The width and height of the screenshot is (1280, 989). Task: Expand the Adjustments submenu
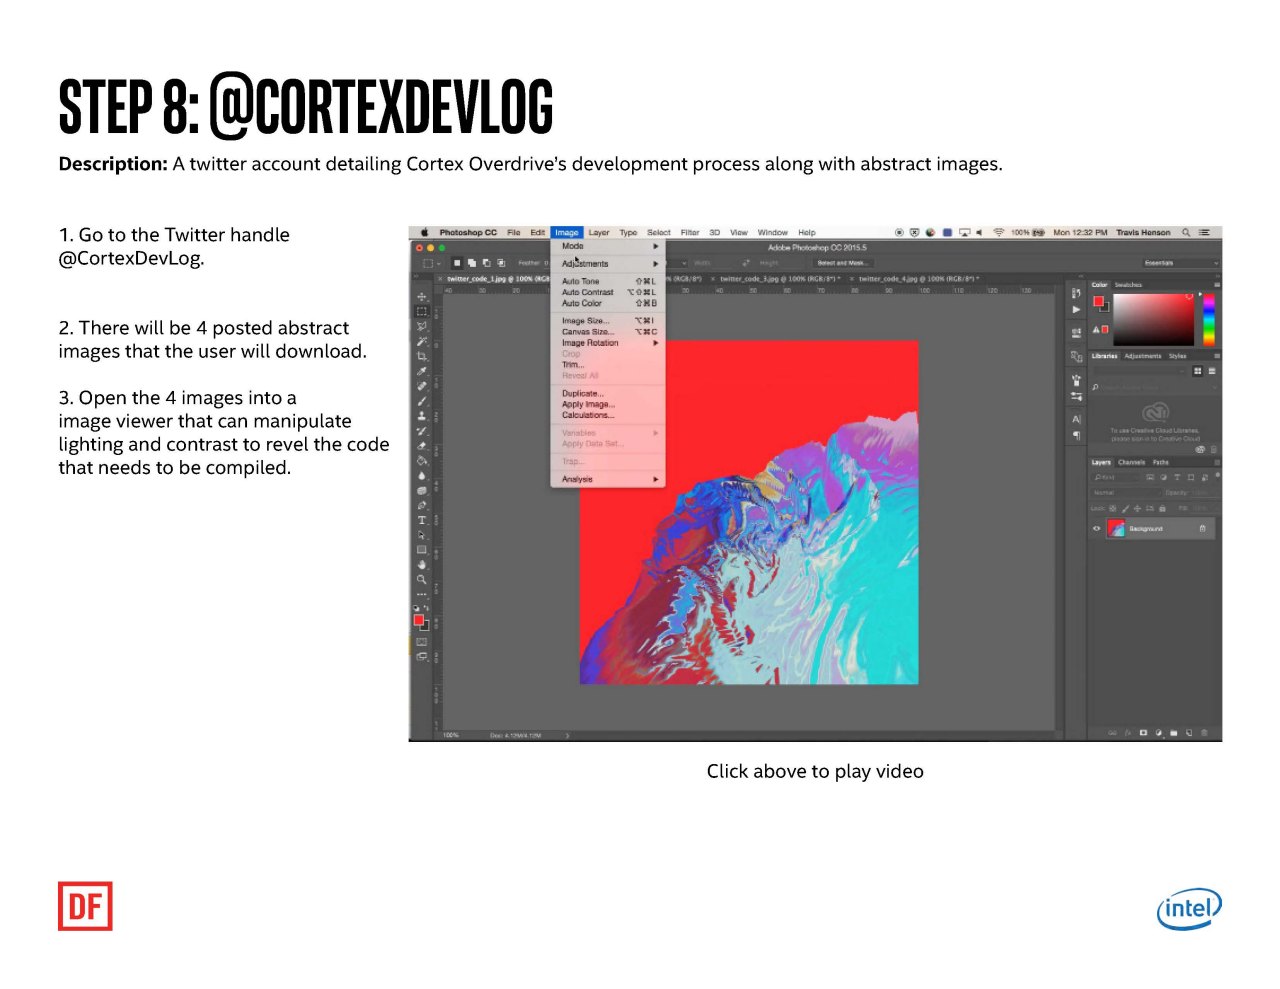[x=608, y=264]
